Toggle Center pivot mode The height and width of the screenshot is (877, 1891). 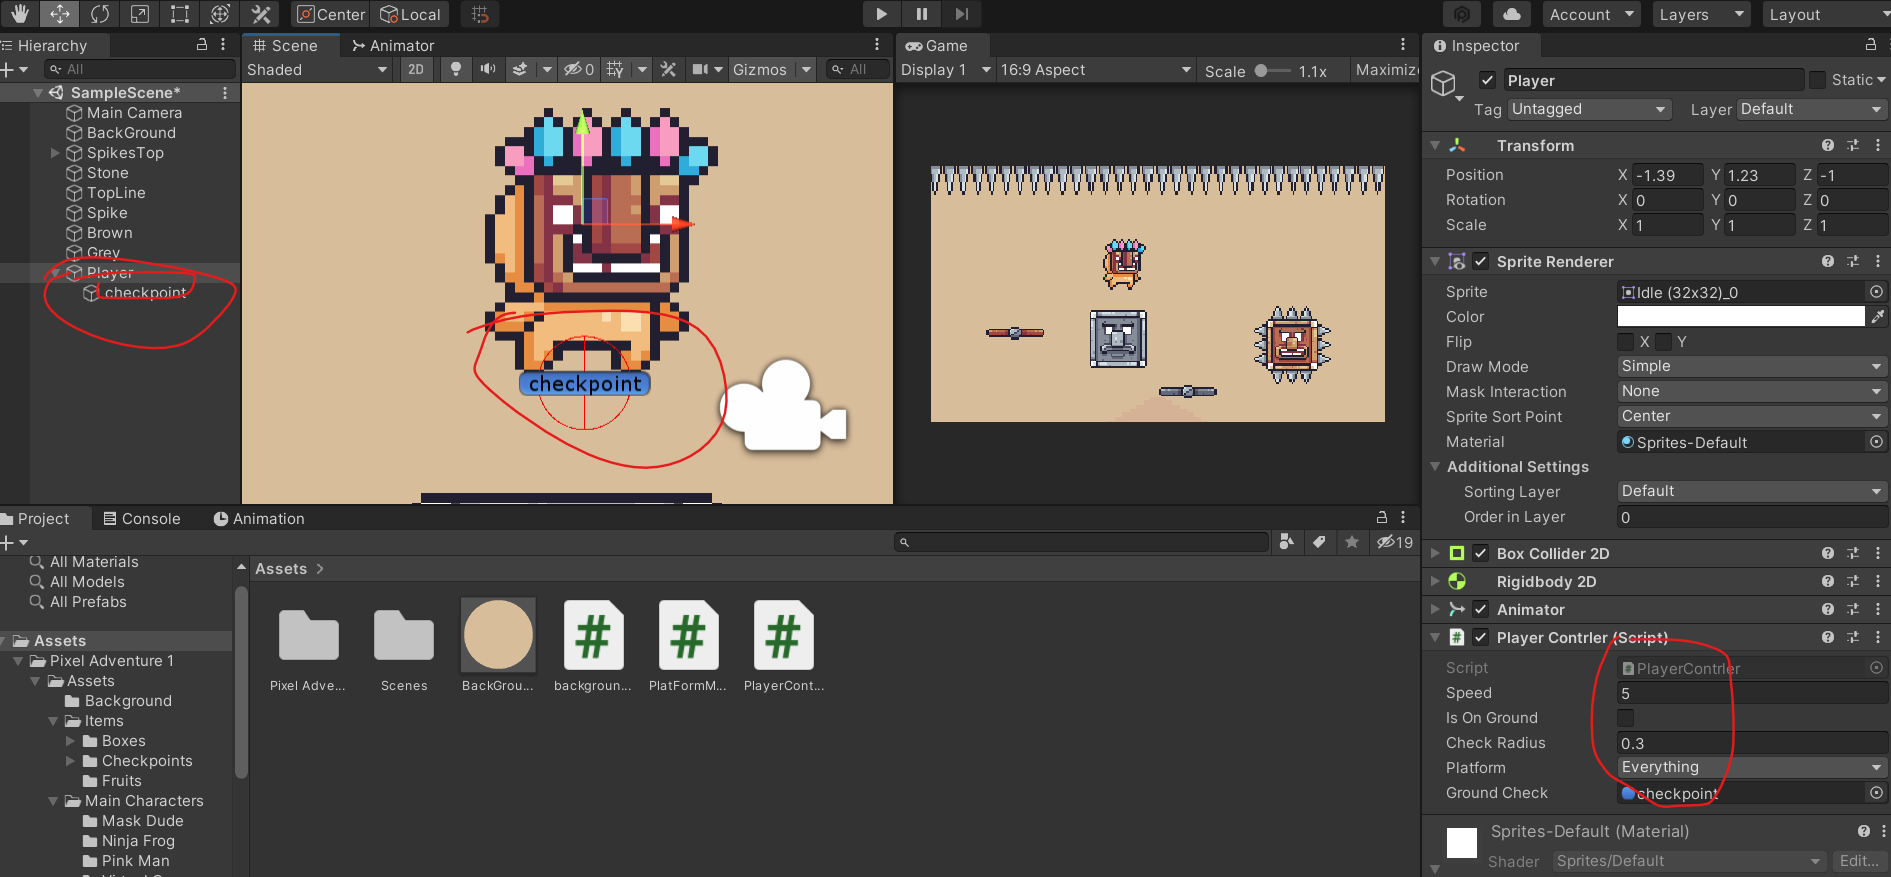(331, 14)
